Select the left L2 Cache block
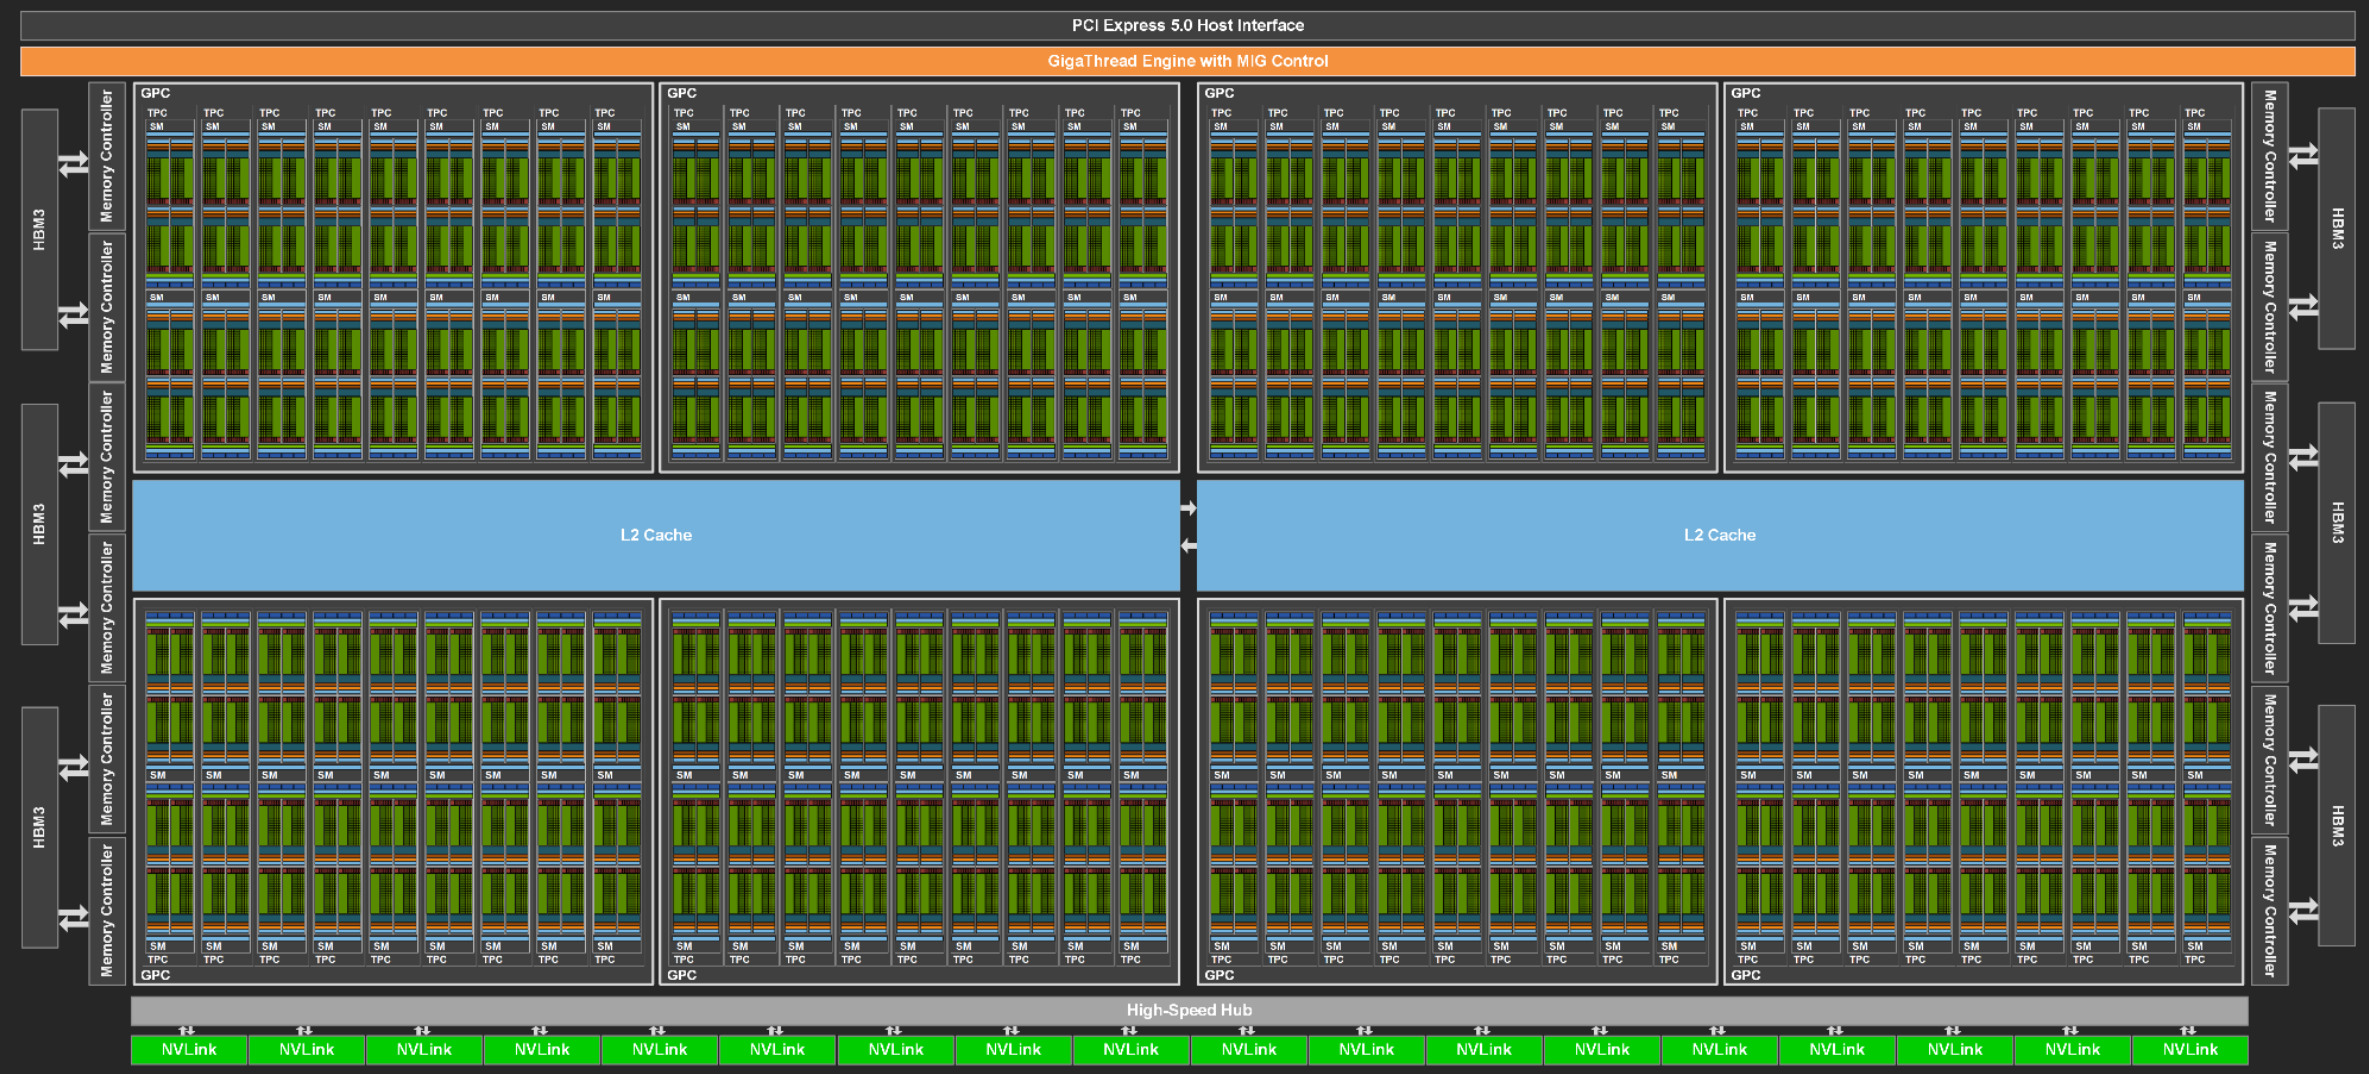 pos(655,535)
